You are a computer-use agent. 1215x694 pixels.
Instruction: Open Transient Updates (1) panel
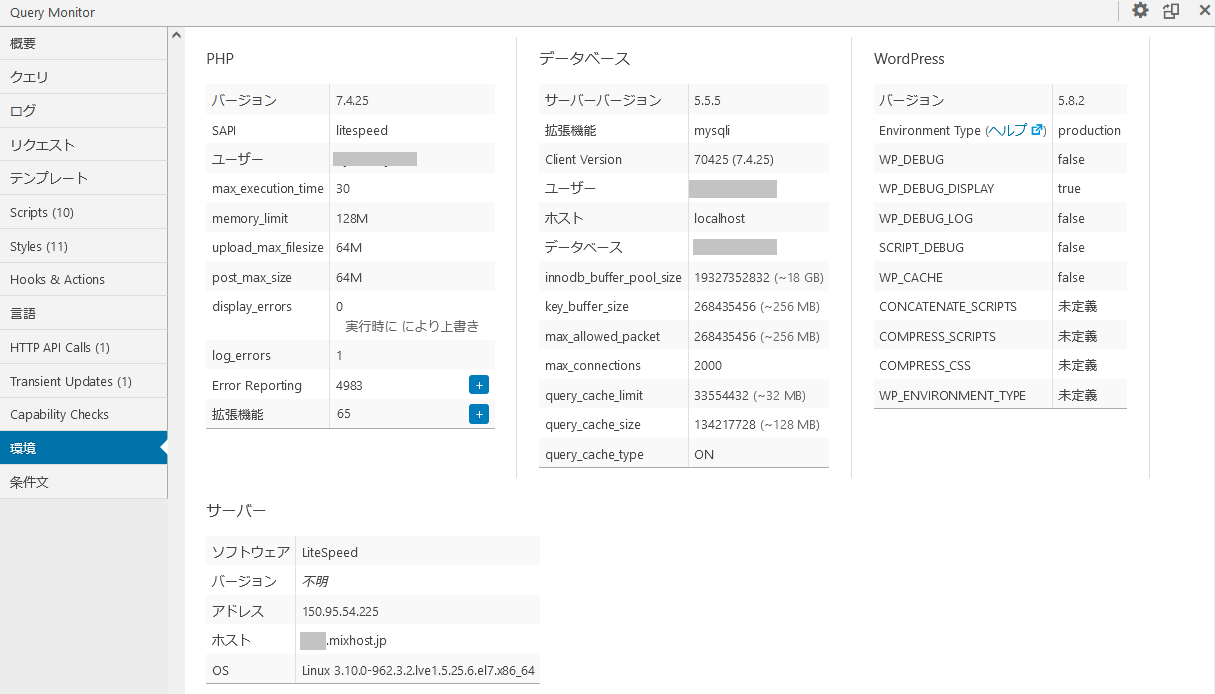click(83, 381)
